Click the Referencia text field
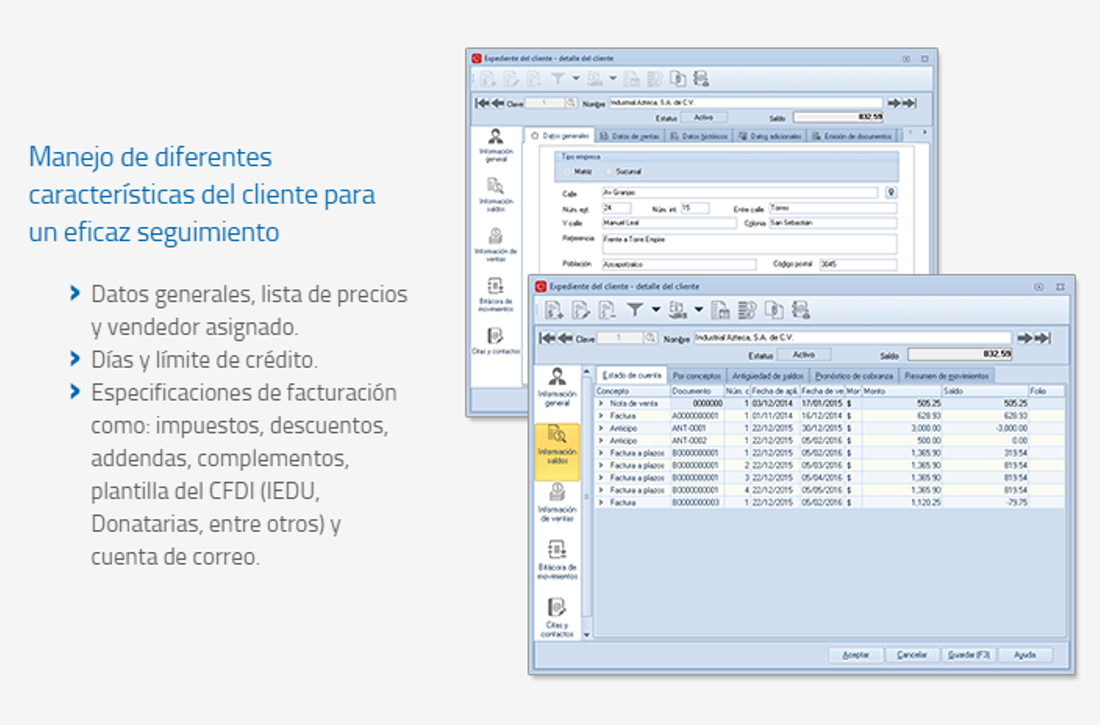 point(747,243)
